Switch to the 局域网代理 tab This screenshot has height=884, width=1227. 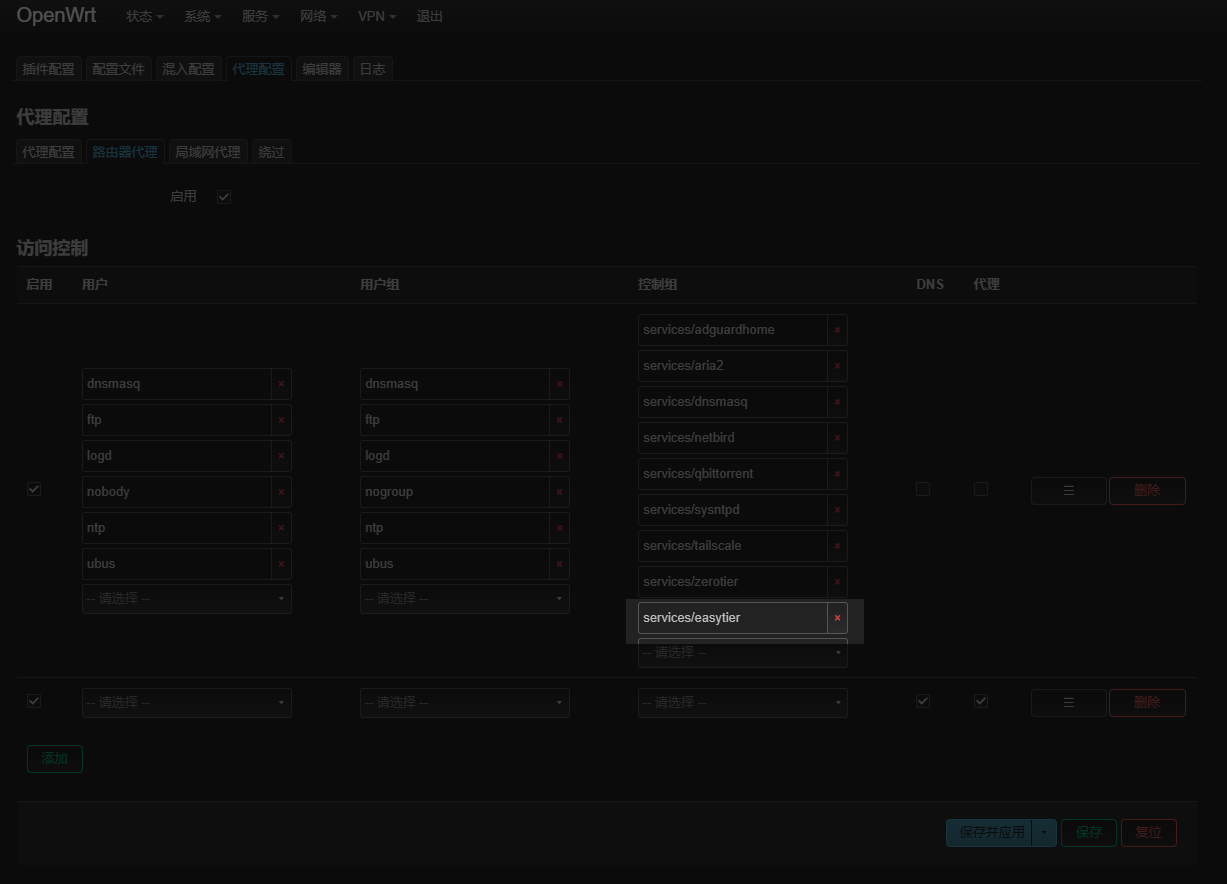[208, 152]
